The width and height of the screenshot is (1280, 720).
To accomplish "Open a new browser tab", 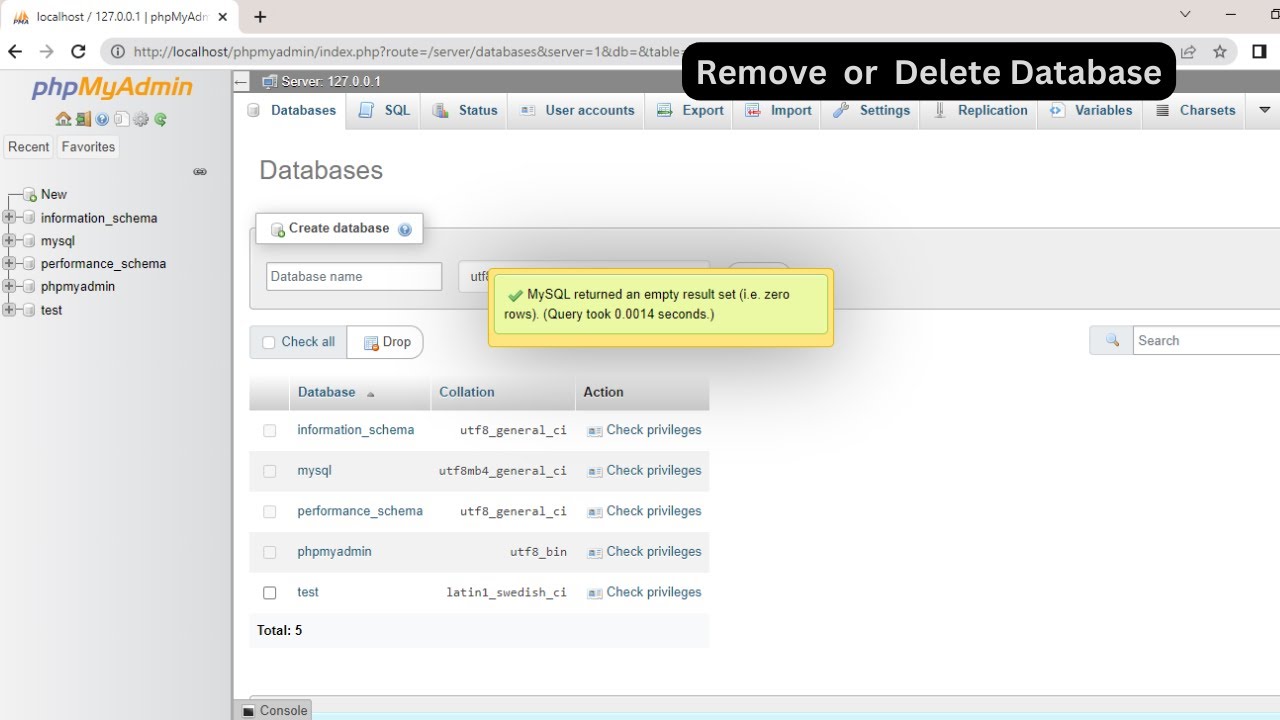I will (260, 17).
